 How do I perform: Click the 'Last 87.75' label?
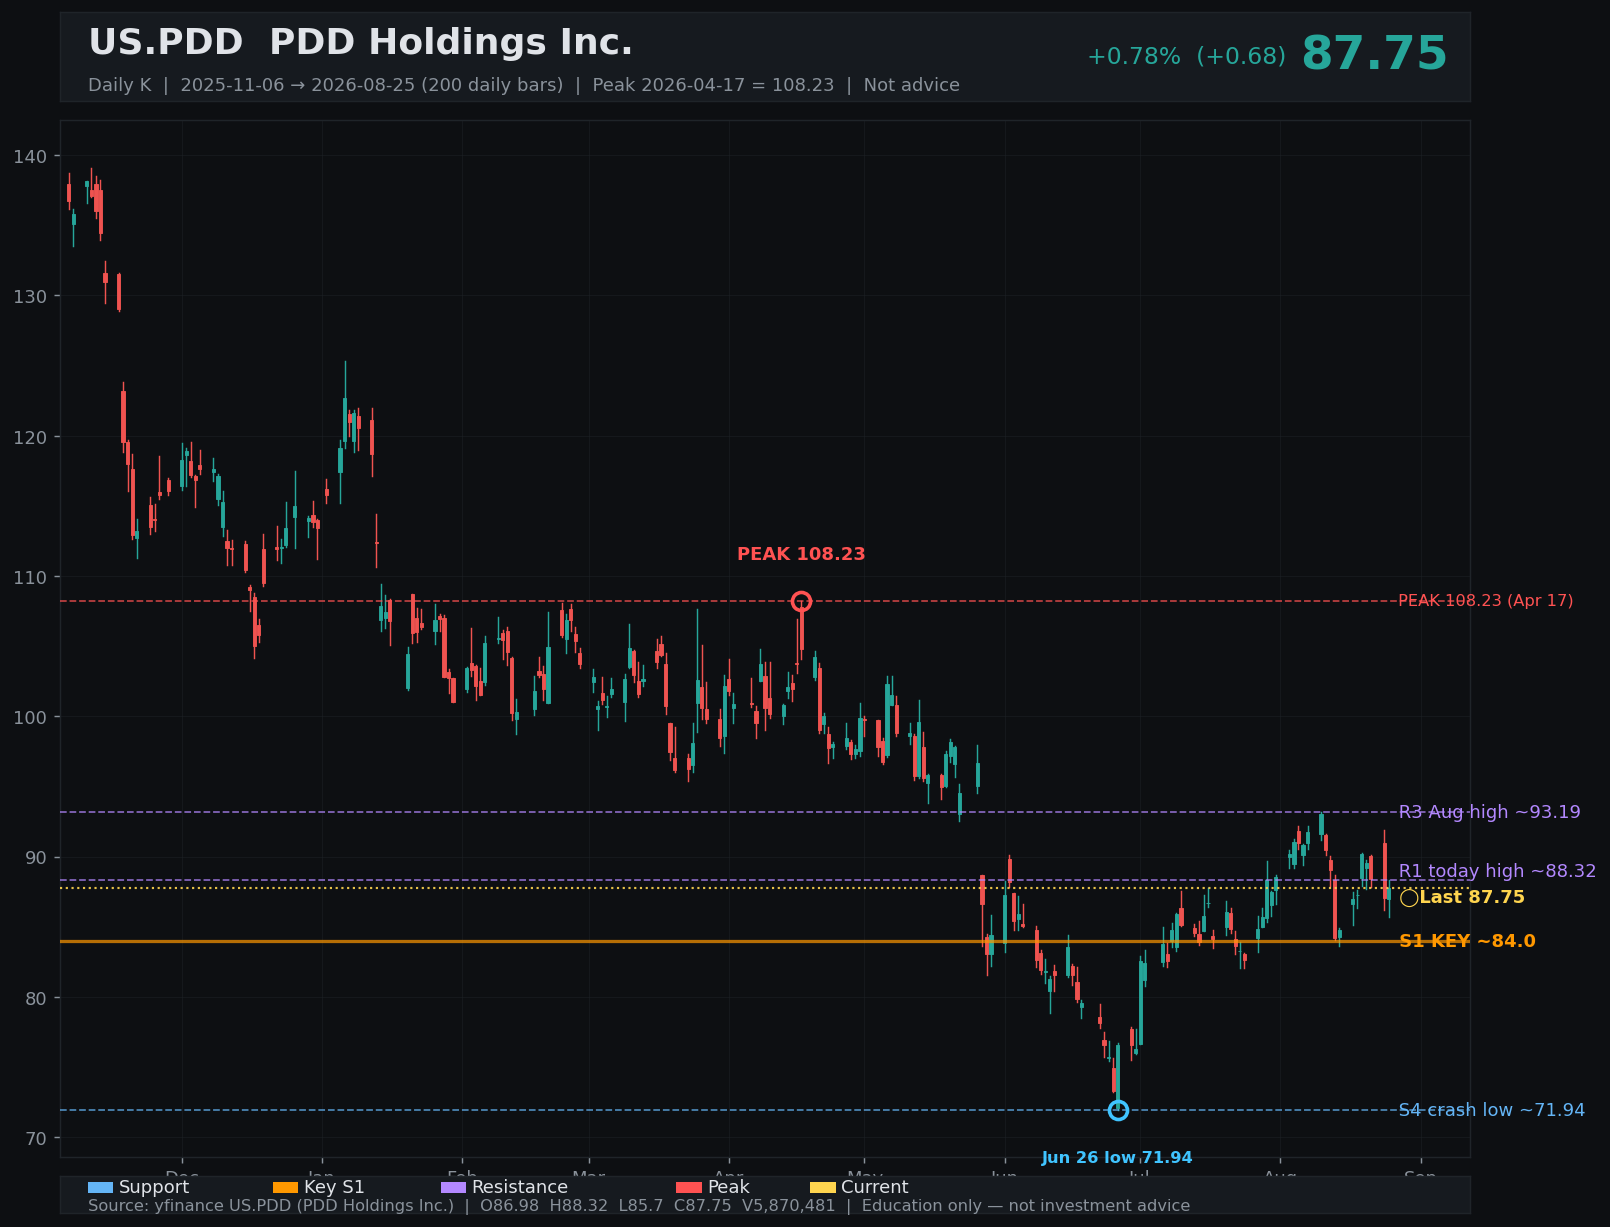point(1472,897)
